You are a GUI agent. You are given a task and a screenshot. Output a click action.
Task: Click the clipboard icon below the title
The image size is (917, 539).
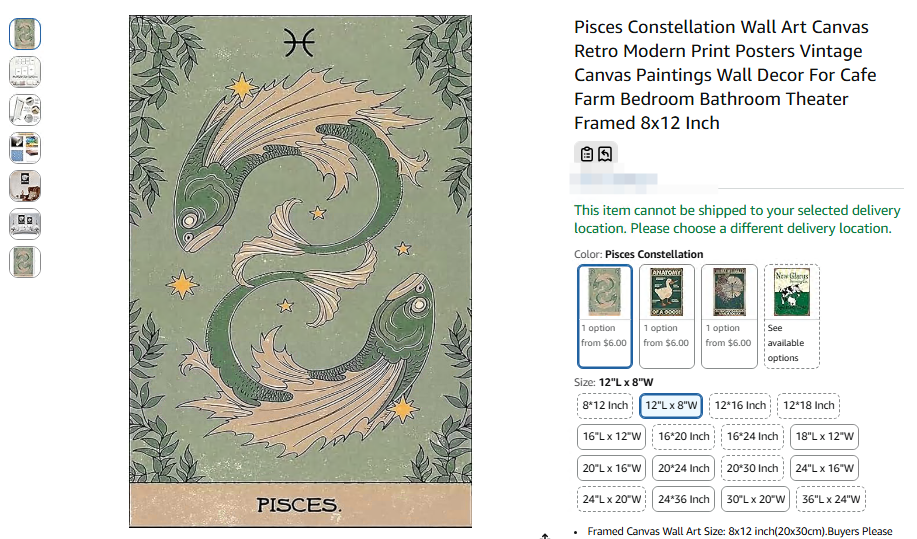[x=587, y=153]
